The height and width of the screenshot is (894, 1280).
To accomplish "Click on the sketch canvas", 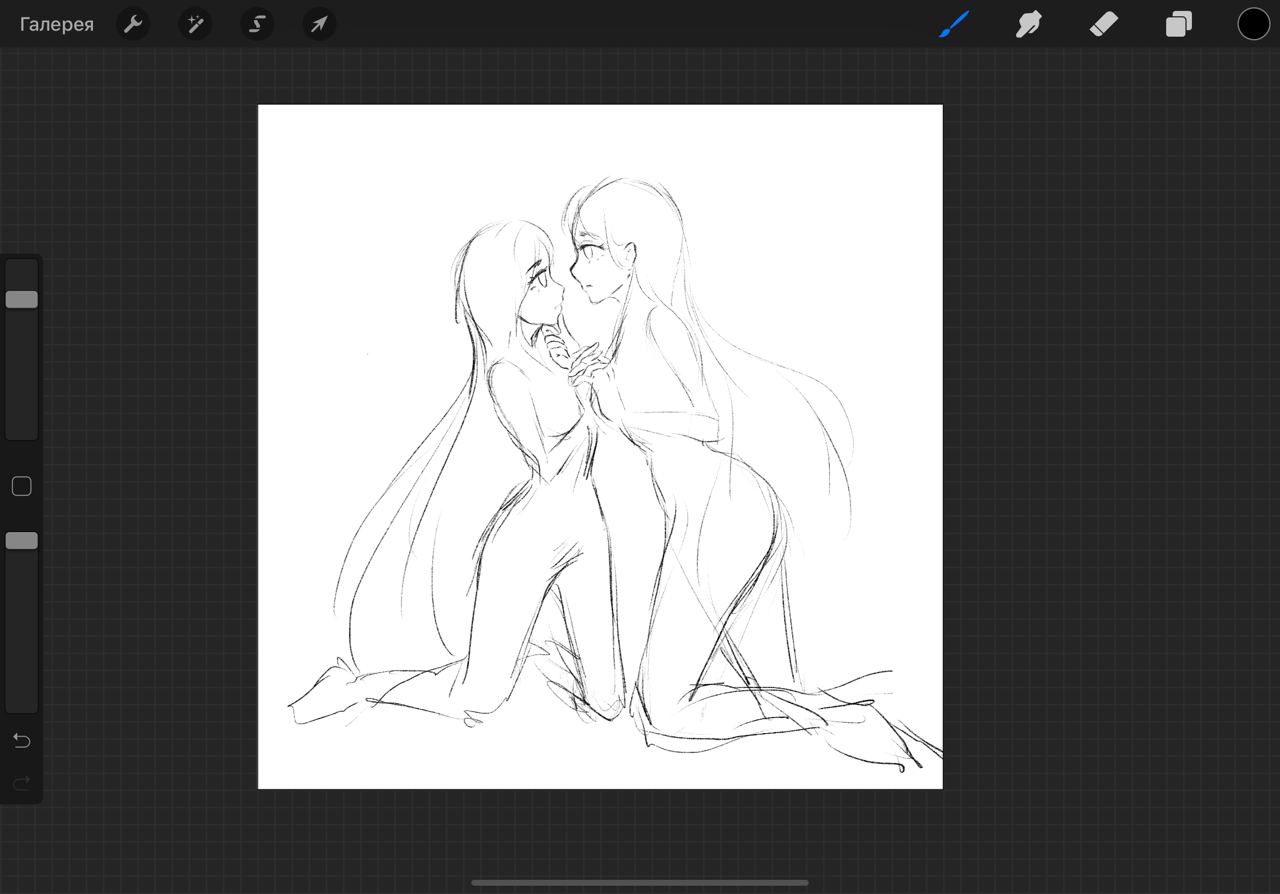I will tap(600, 447).
